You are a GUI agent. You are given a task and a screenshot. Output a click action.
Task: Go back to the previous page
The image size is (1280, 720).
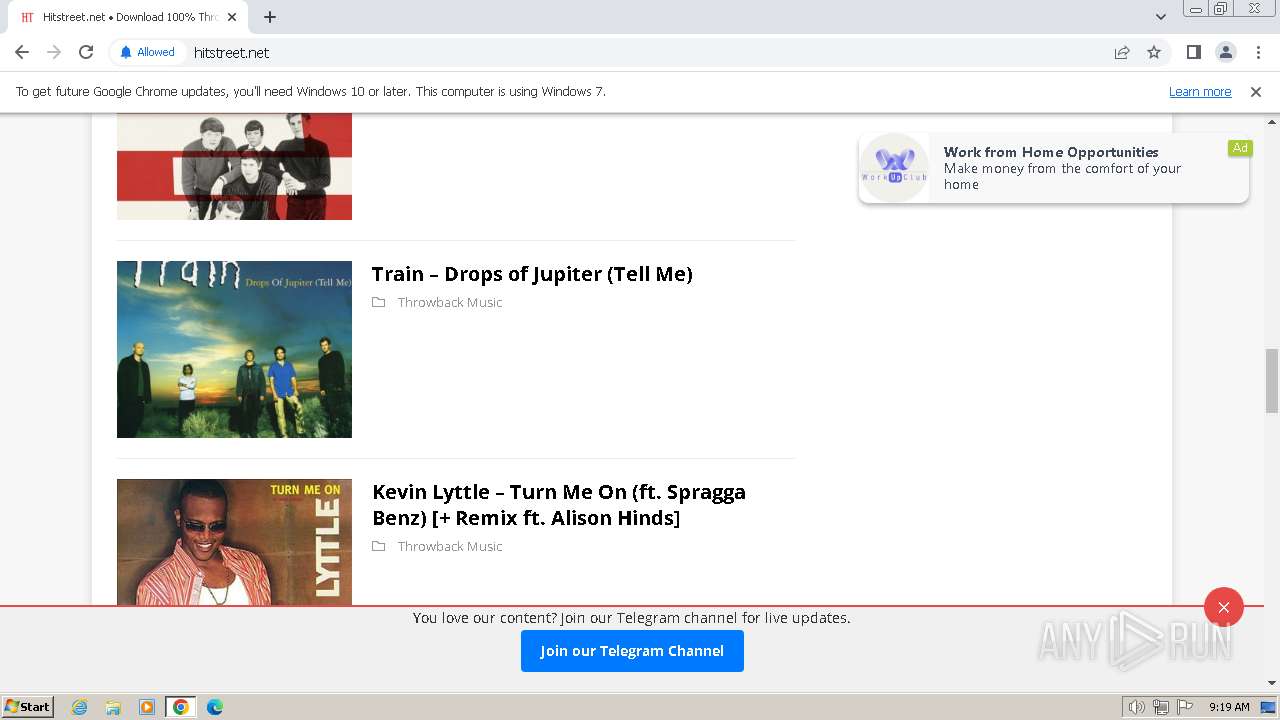click(22, 52)
